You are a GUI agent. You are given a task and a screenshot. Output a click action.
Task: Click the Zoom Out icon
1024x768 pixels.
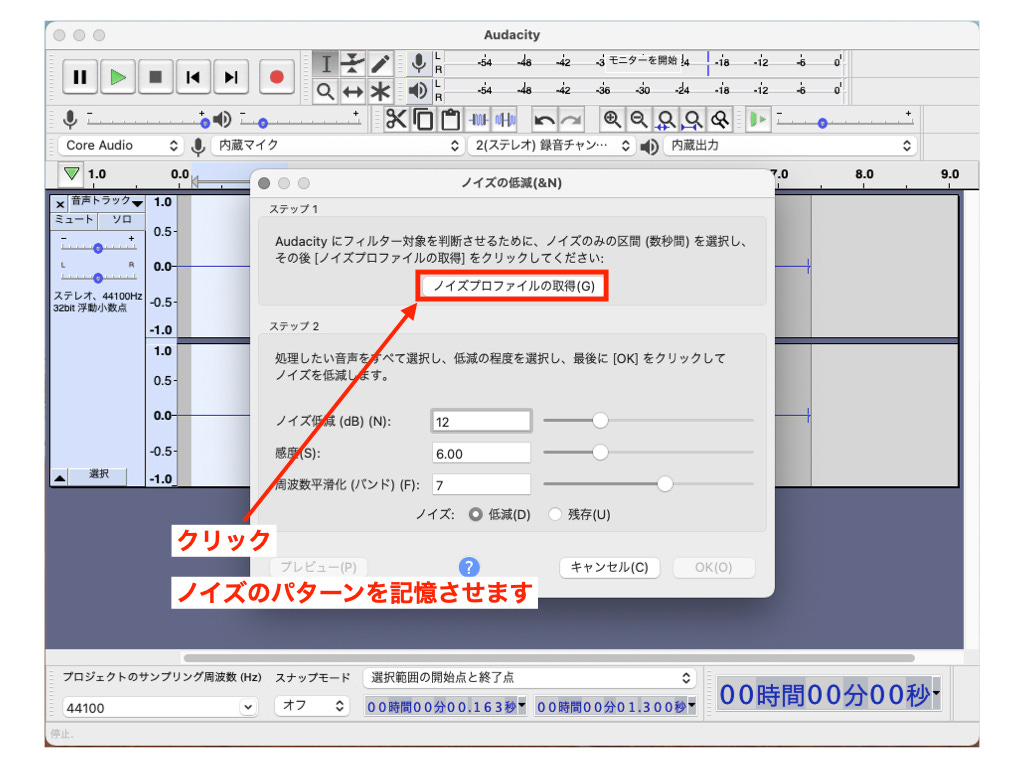[x=639, y=120]
